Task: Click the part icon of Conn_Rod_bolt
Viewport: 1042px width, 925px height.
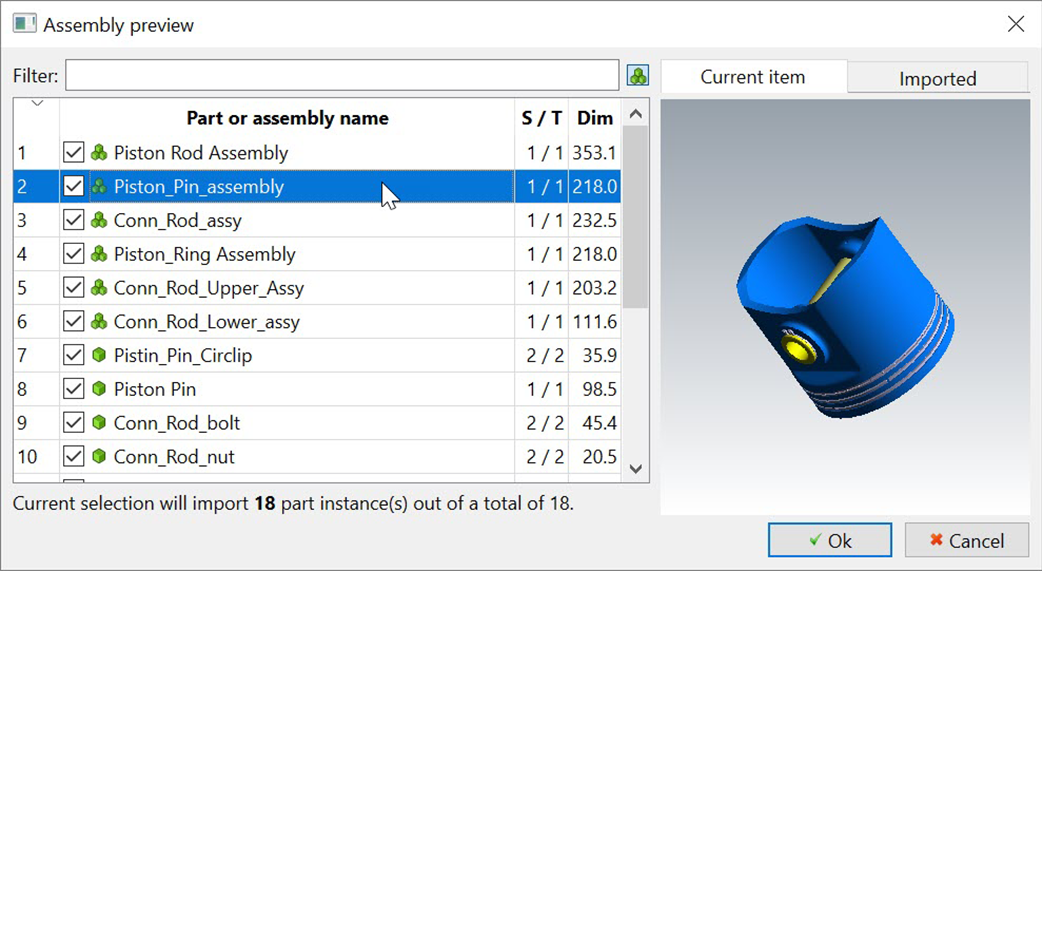Action: [99, 423]
